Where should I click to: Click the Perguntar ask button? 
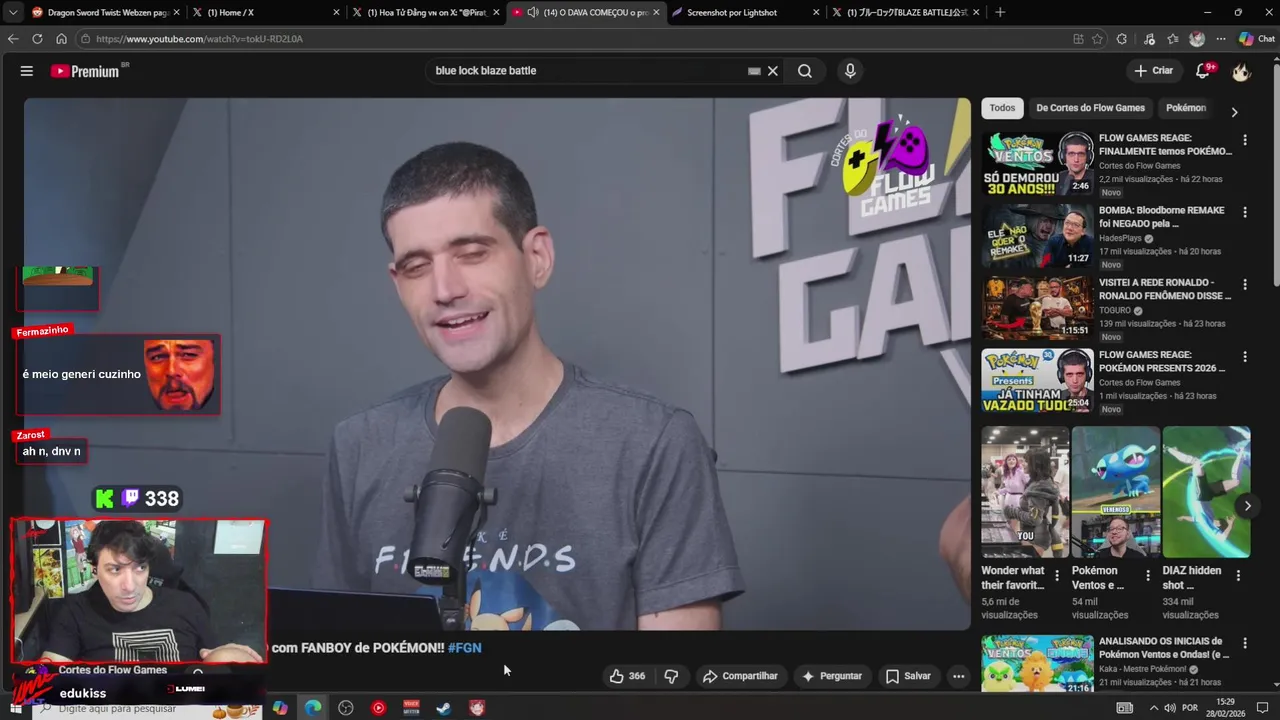pyautogui.click(x=831, y=676)
